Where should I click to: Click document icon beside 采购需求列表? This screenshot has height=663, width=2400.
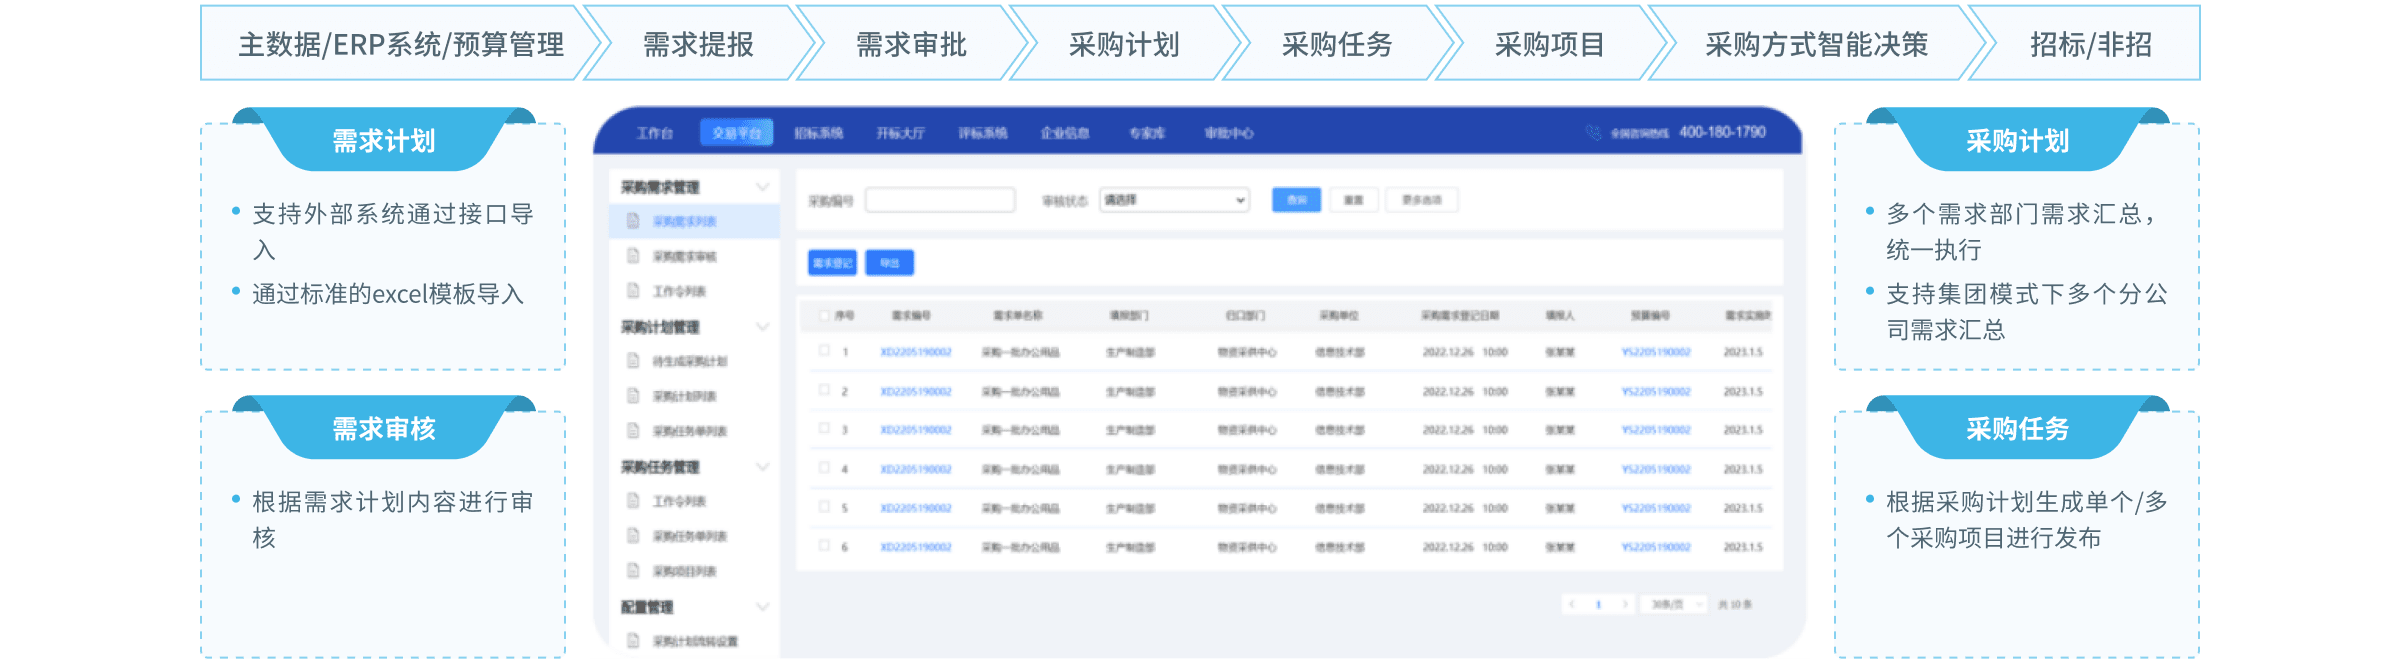coord(633,221)
